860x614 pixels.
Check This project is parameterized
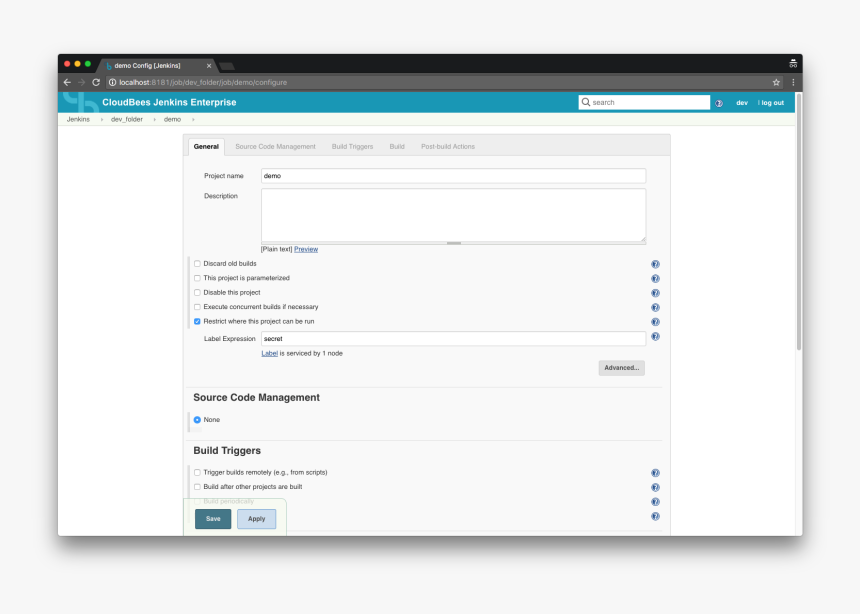(x=197, y=278)
